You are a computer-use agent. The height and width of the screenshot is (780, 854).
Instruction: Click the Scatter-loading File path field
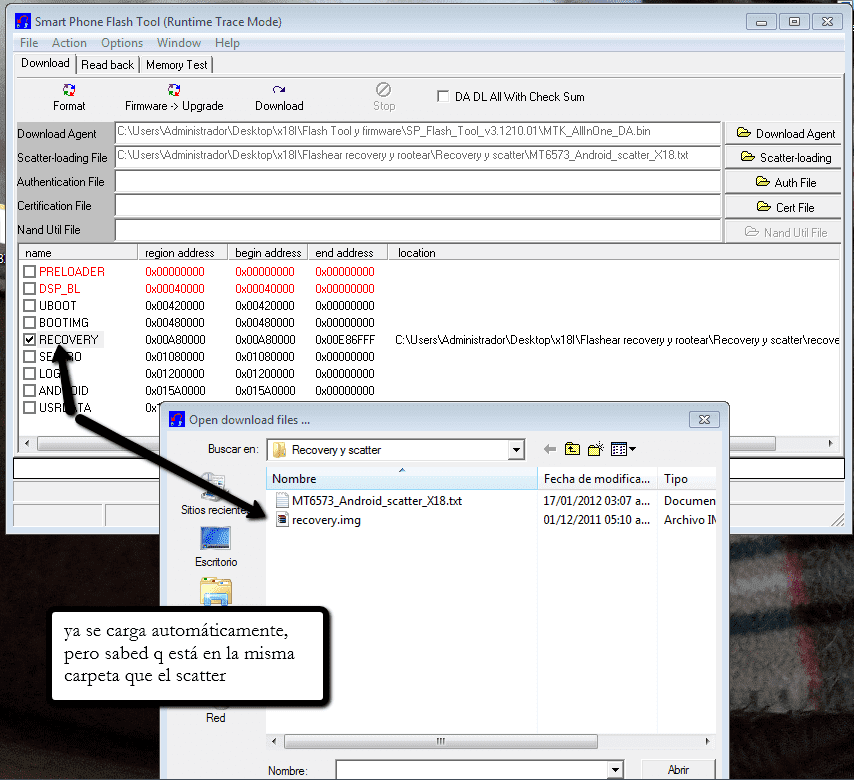[418, 155]
